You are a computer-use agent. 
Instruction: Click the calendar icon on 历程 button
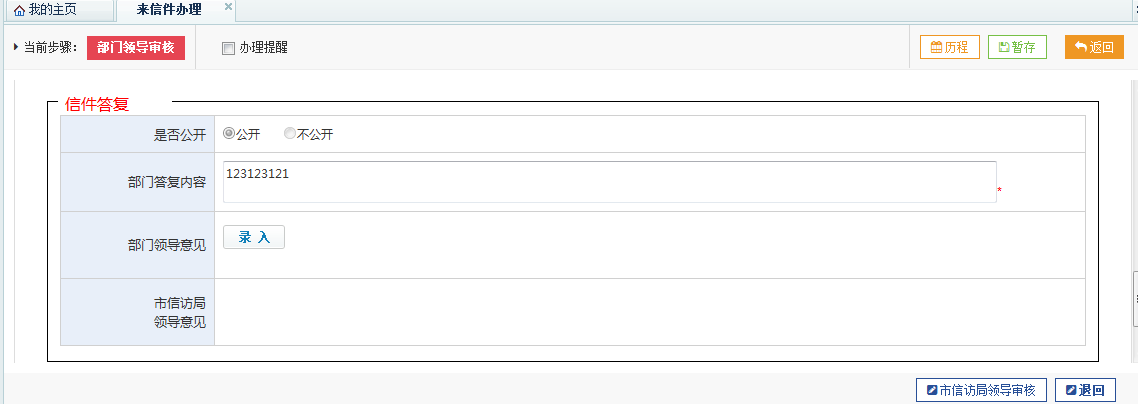(x=936, y=47)
